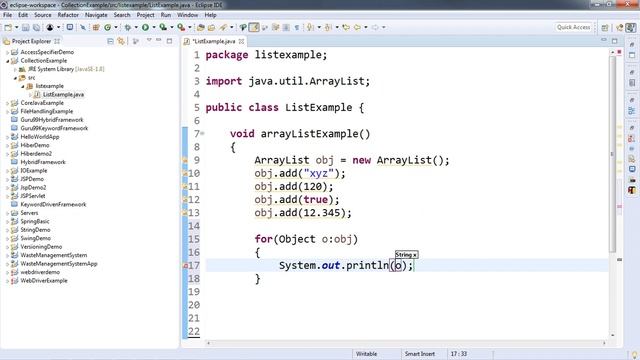Open the Debug configurations dropdown arrow

(x=136, y=27)
